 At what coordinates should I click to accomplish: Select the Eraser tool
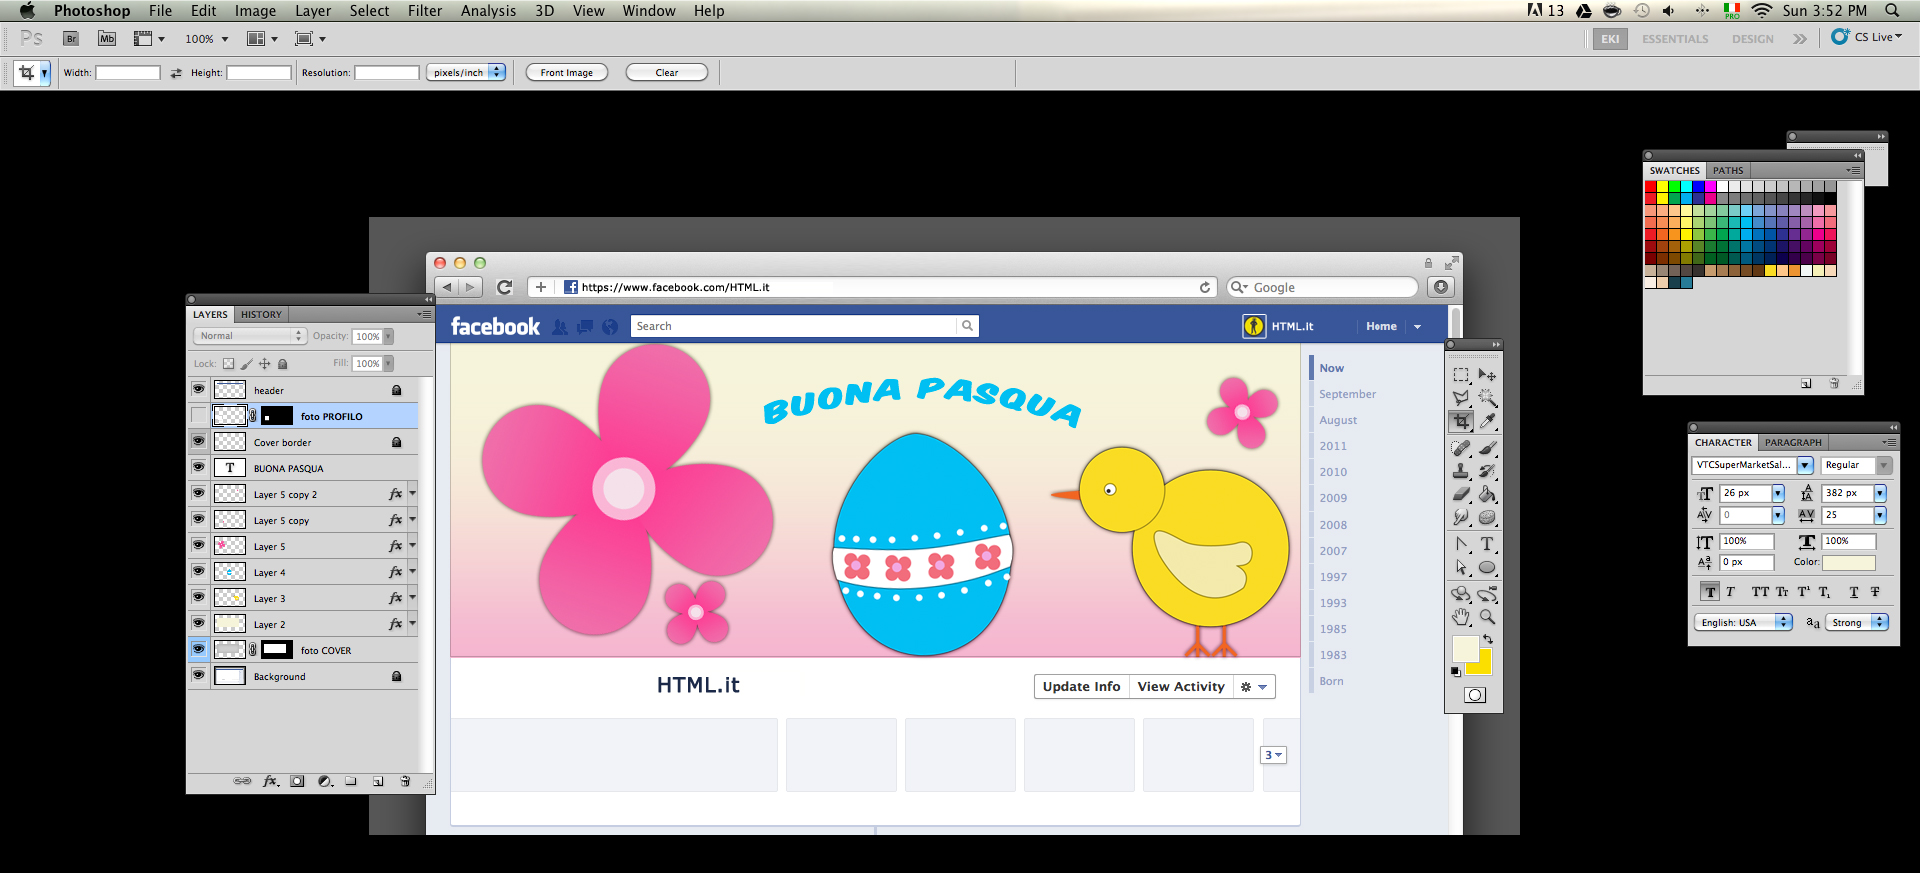[x=1461, y=494]
